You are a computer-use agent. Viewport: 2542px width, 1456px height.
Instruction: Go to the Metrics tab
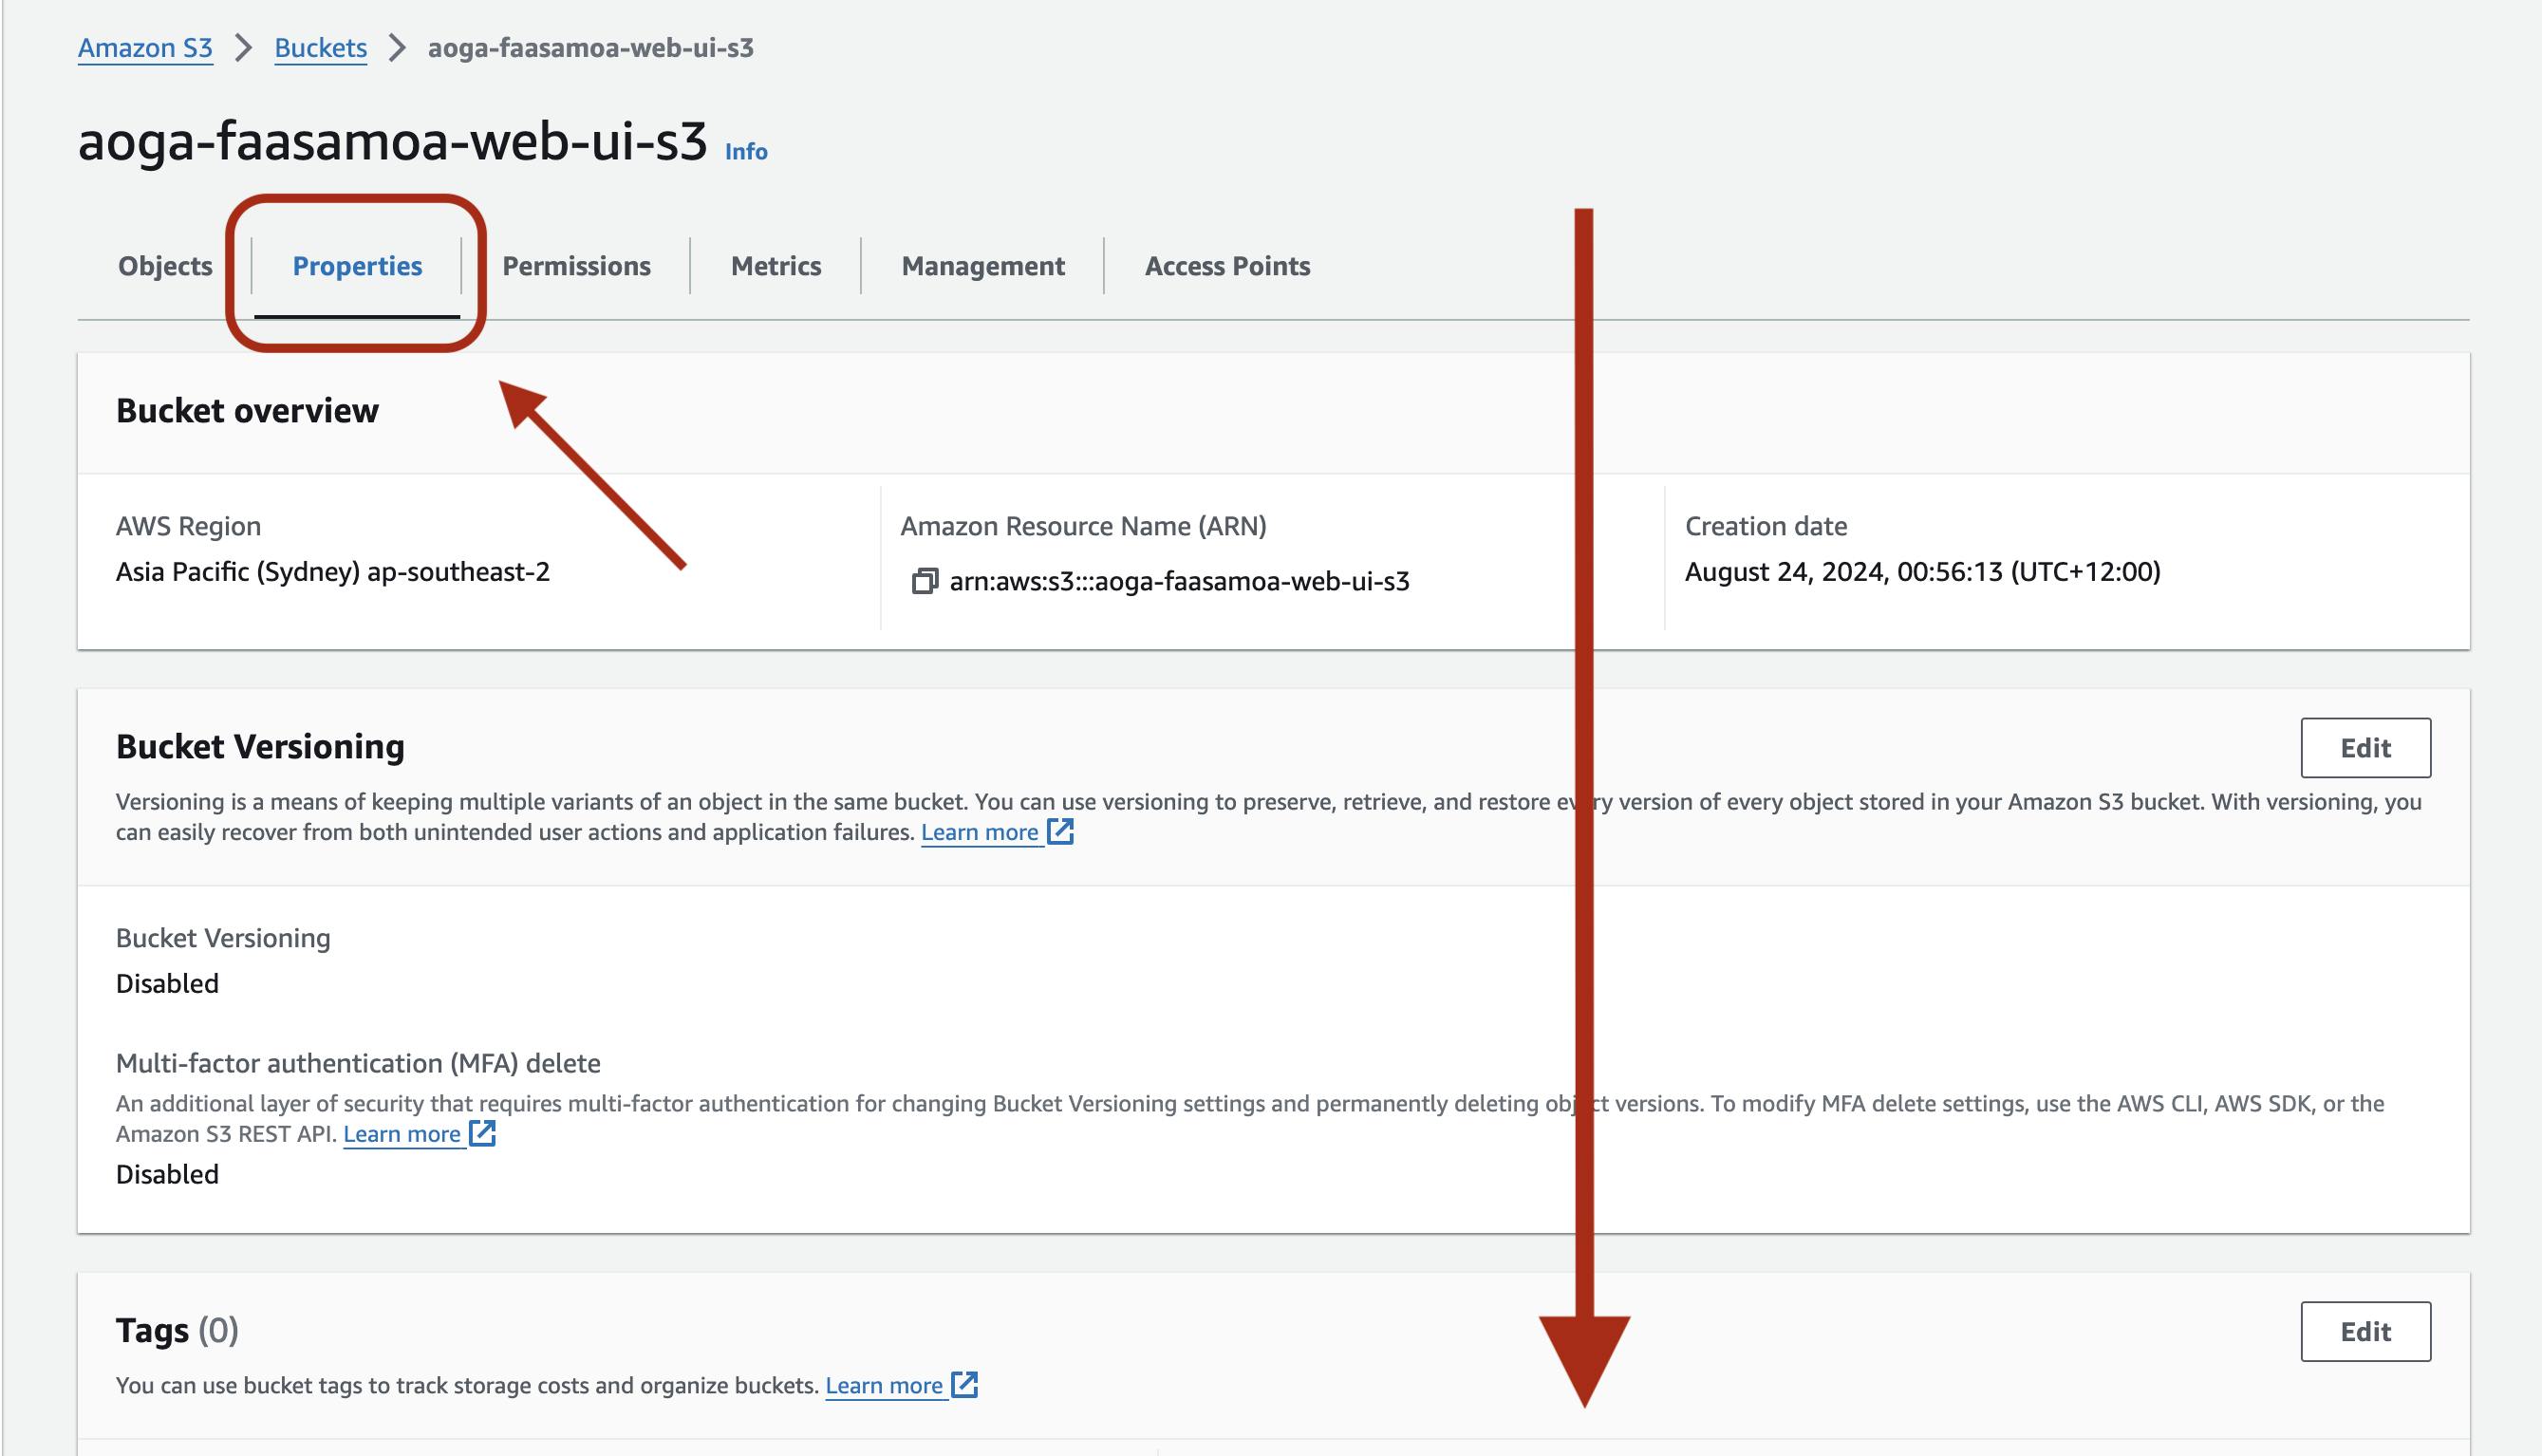pos(776,266)
